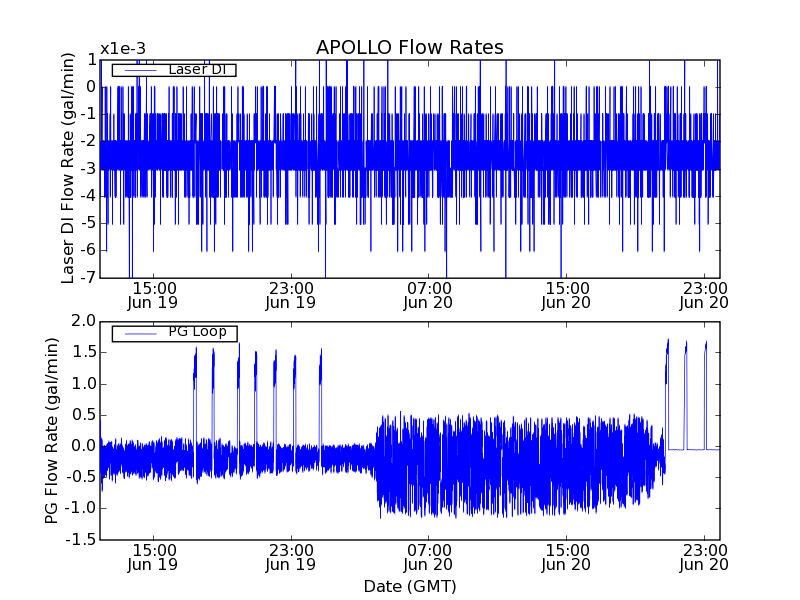Image resolution: width=800 pixels, height=600 pixels.
Task: Click '07:00 Jun 20' tick under top plot
Action: pyautogui.click(x=429, y=296)
